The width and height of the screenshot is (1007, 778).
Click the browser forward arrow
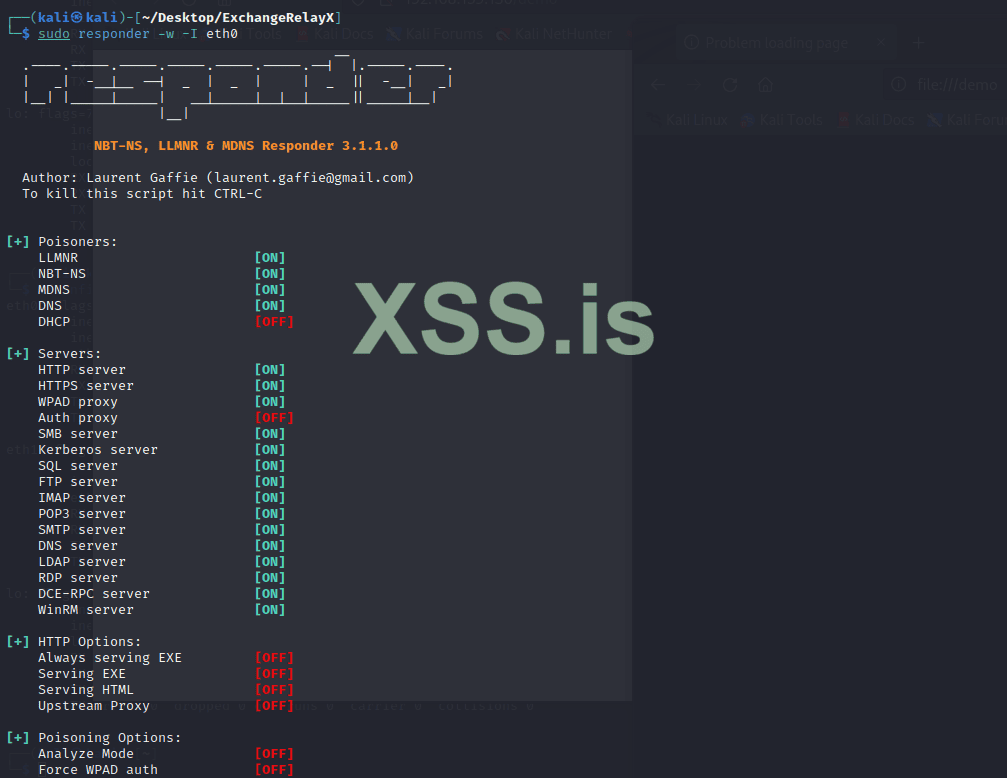(x=694, y=85)
